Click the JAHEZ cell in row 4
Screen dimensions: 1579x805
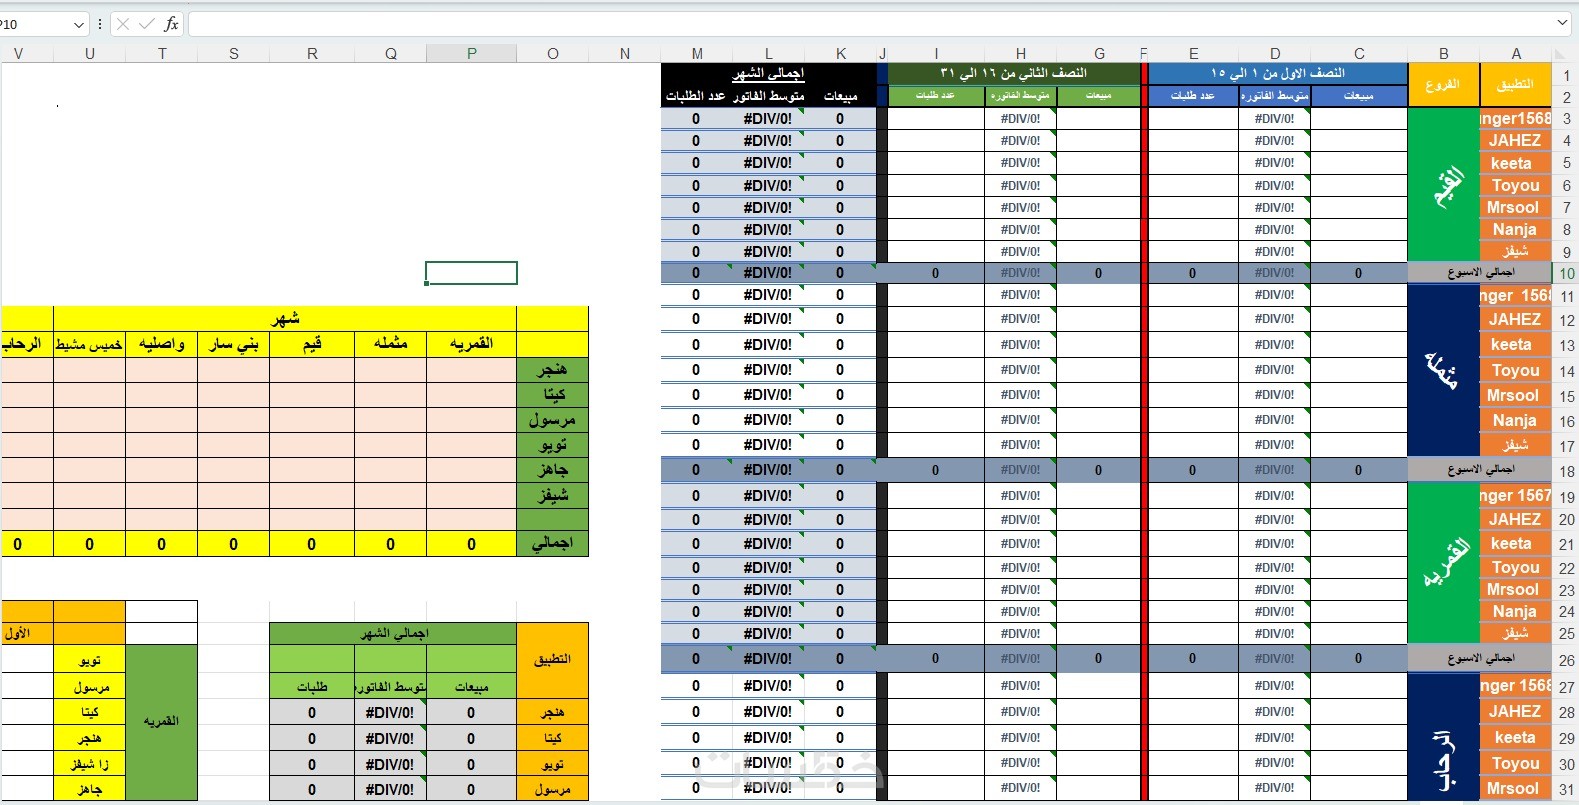(x=1515, y=141)
